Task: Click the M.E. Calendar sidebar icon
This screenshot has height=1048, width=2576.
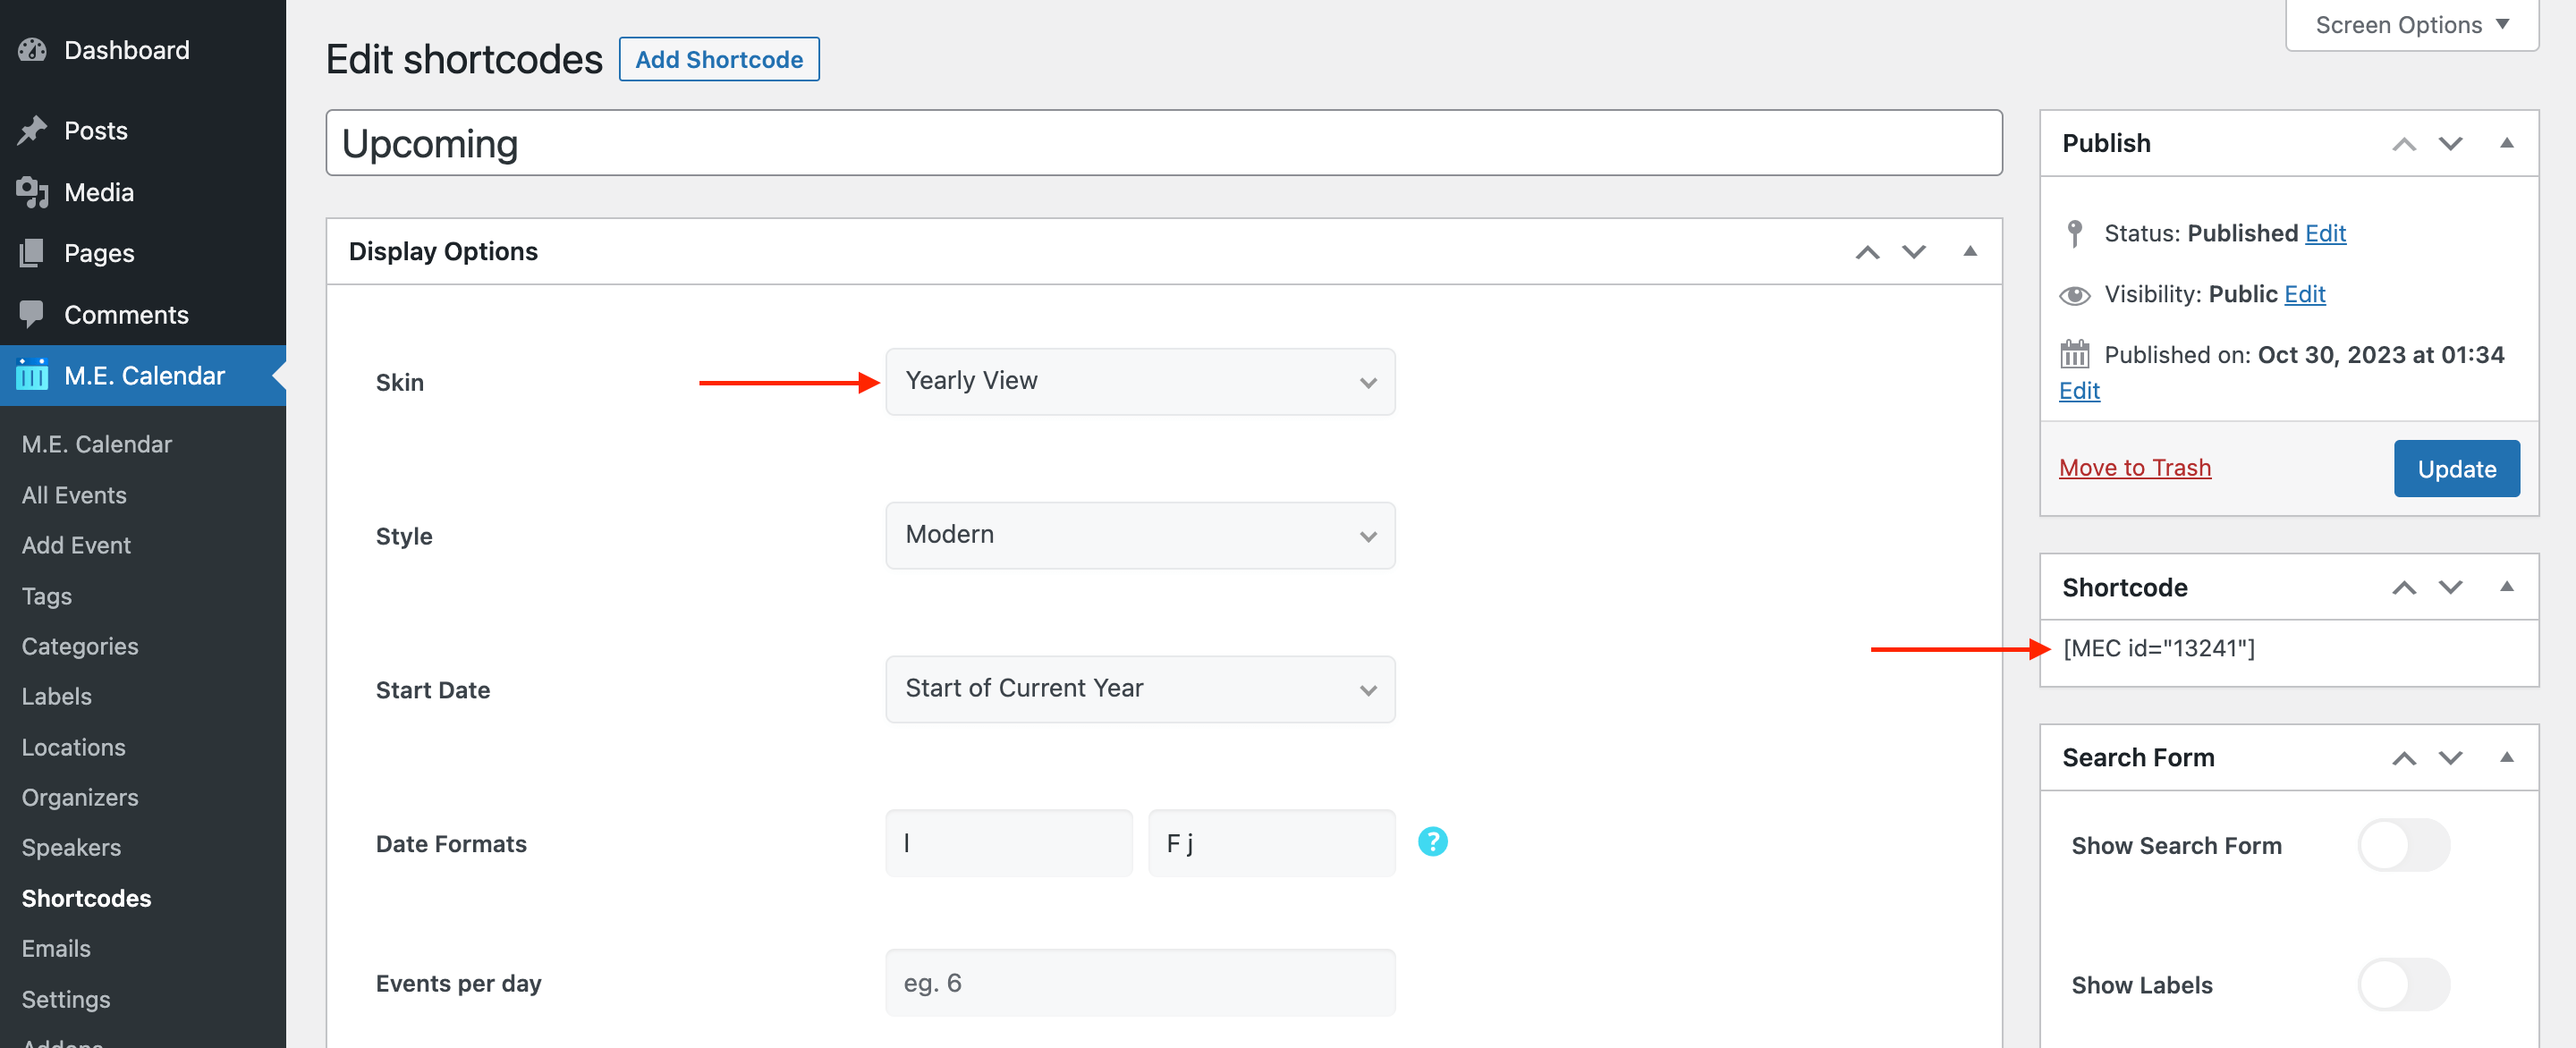Action: [x=32, y=375]
